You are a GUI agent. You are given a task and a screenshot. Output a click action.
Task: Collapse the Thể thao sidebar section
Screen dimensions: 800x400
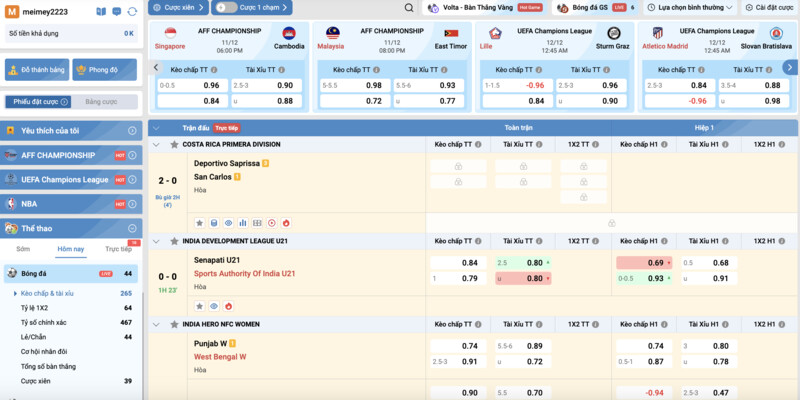click(132, 229)
